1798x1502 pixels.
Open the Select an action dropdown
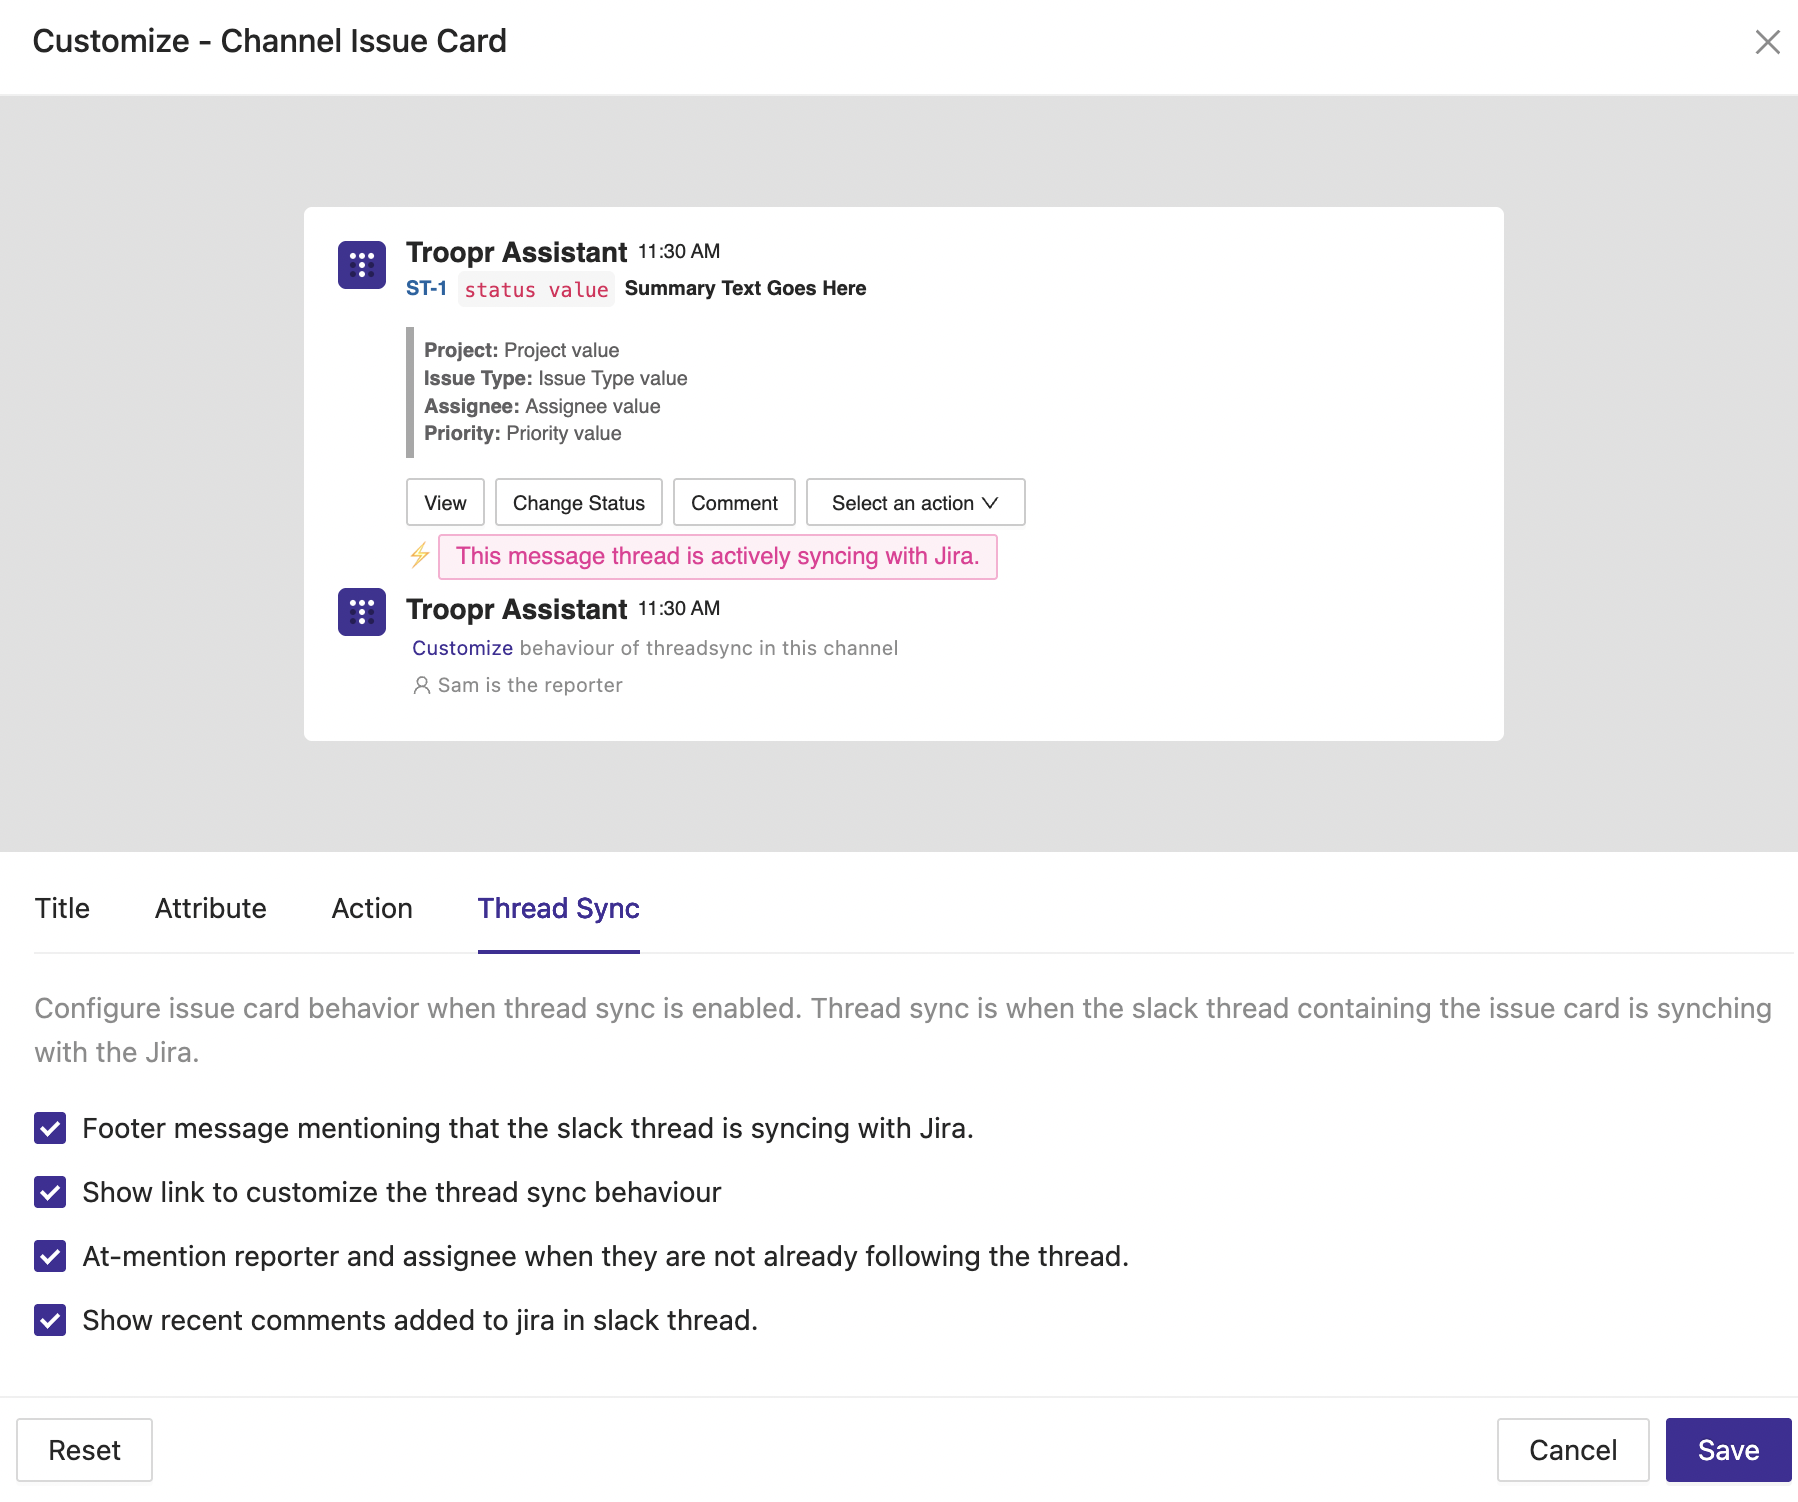[915, 502]
